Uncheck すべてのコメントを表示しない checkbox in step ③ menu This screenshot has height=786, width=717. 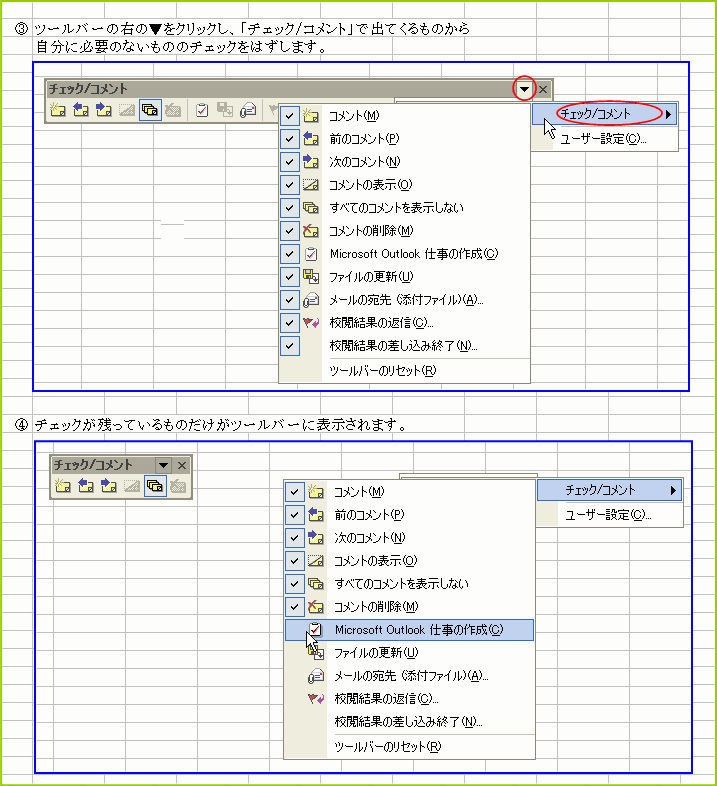(290, 208)
